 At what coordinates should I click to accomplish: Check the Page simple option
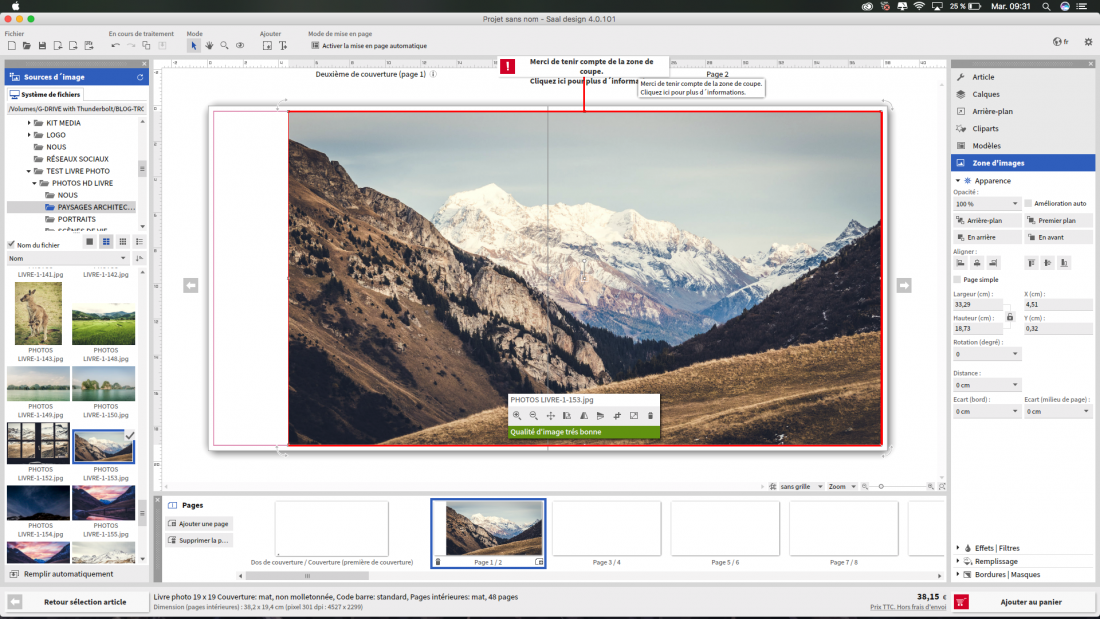(x=958, y=279)
